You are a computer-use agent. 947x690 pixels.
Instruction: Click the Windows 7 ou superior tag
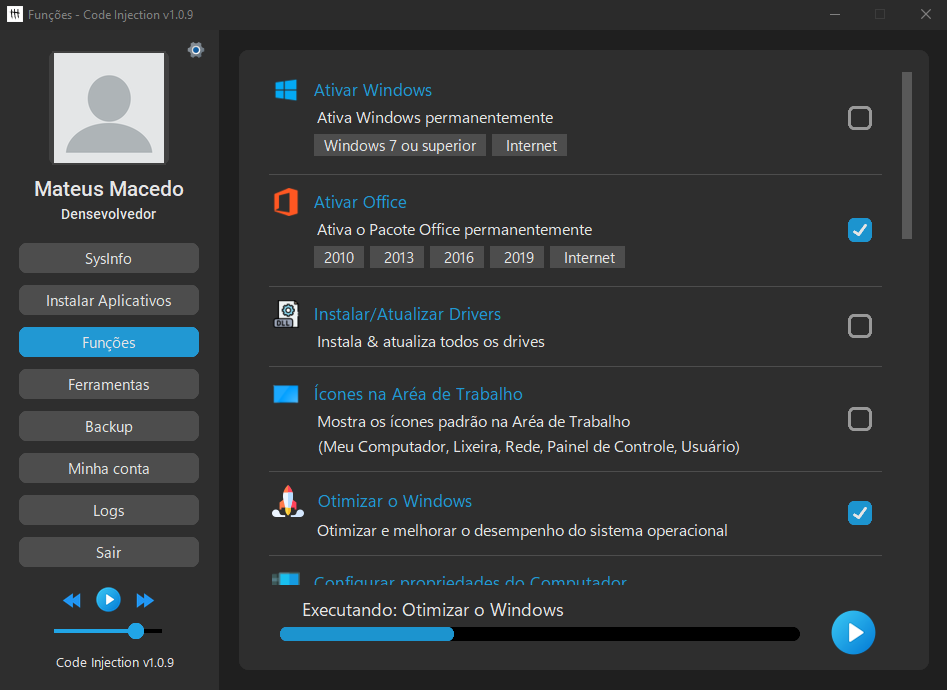click(400, 146)
